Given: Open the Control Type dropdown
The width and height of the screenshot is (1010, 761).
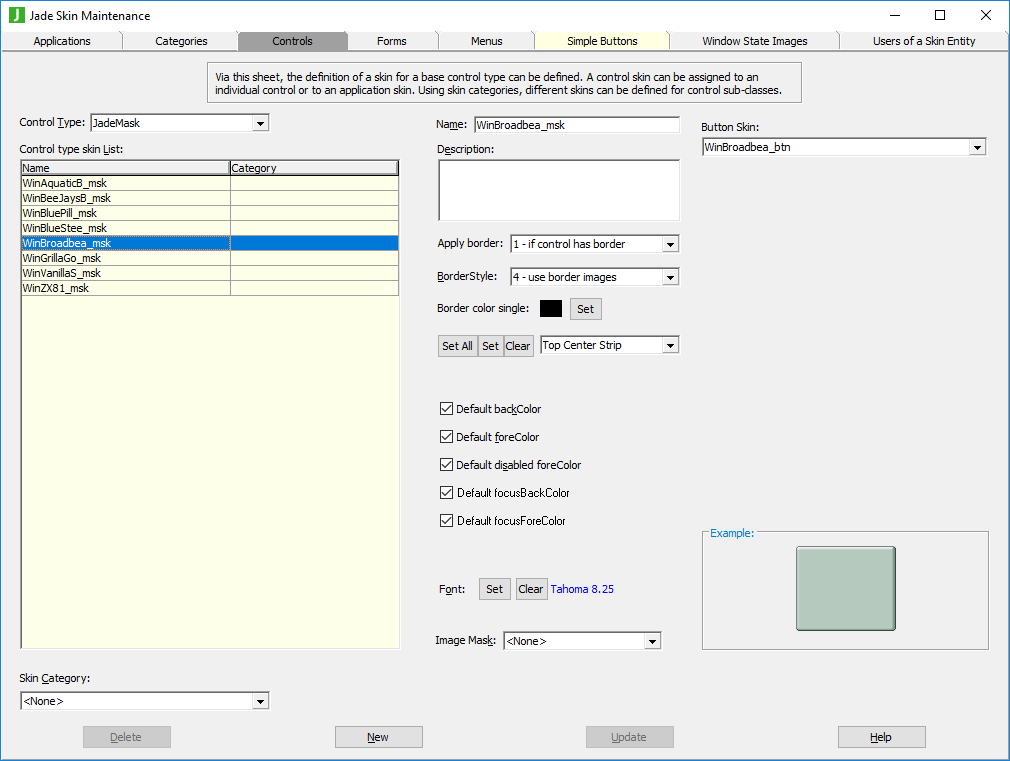Looking at the screenshot, I should point(260,123).
